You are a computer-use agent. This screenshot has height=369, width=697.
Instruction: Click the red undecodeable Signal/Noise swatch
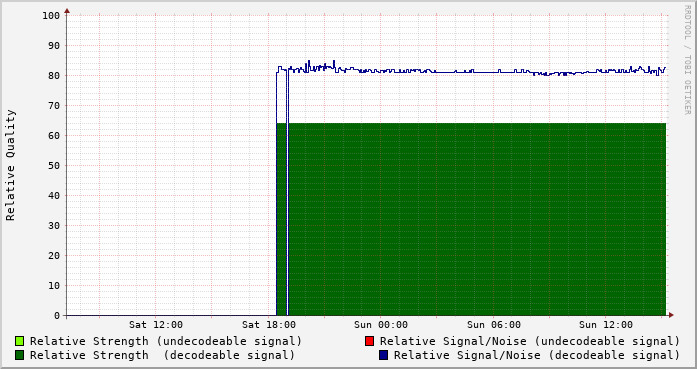369,341
